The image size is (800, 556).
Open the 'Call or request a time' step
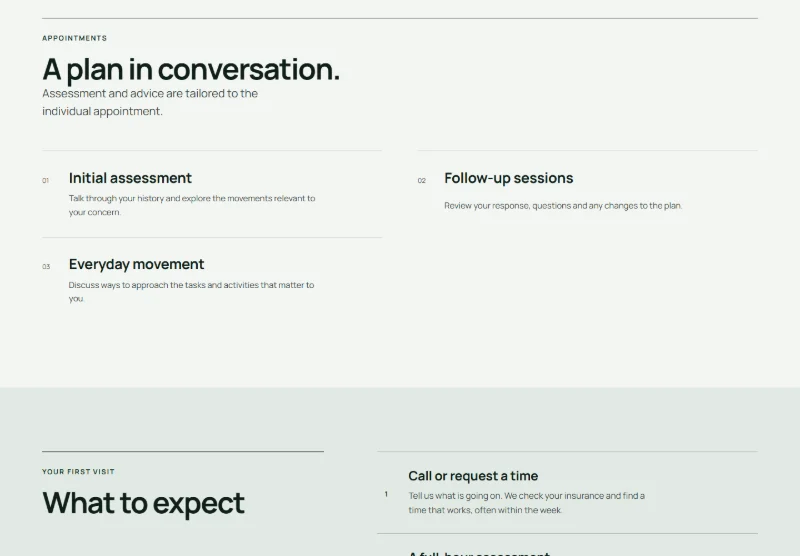click(x=473, y=476)
